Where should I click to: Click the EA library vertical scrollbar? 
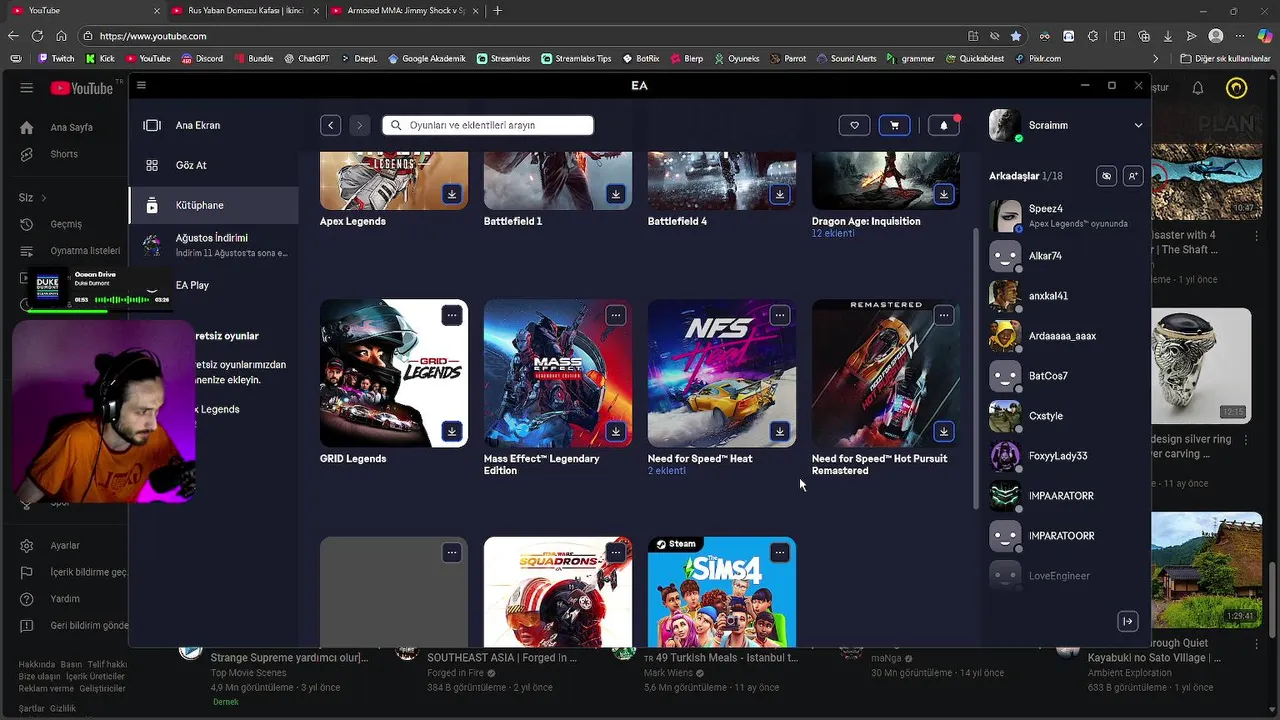coord(976,370)
